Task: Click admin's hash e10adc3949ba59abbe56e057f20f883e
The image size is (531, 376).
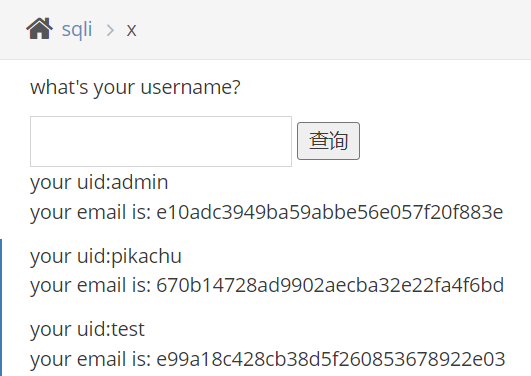Action: [330, 212]
